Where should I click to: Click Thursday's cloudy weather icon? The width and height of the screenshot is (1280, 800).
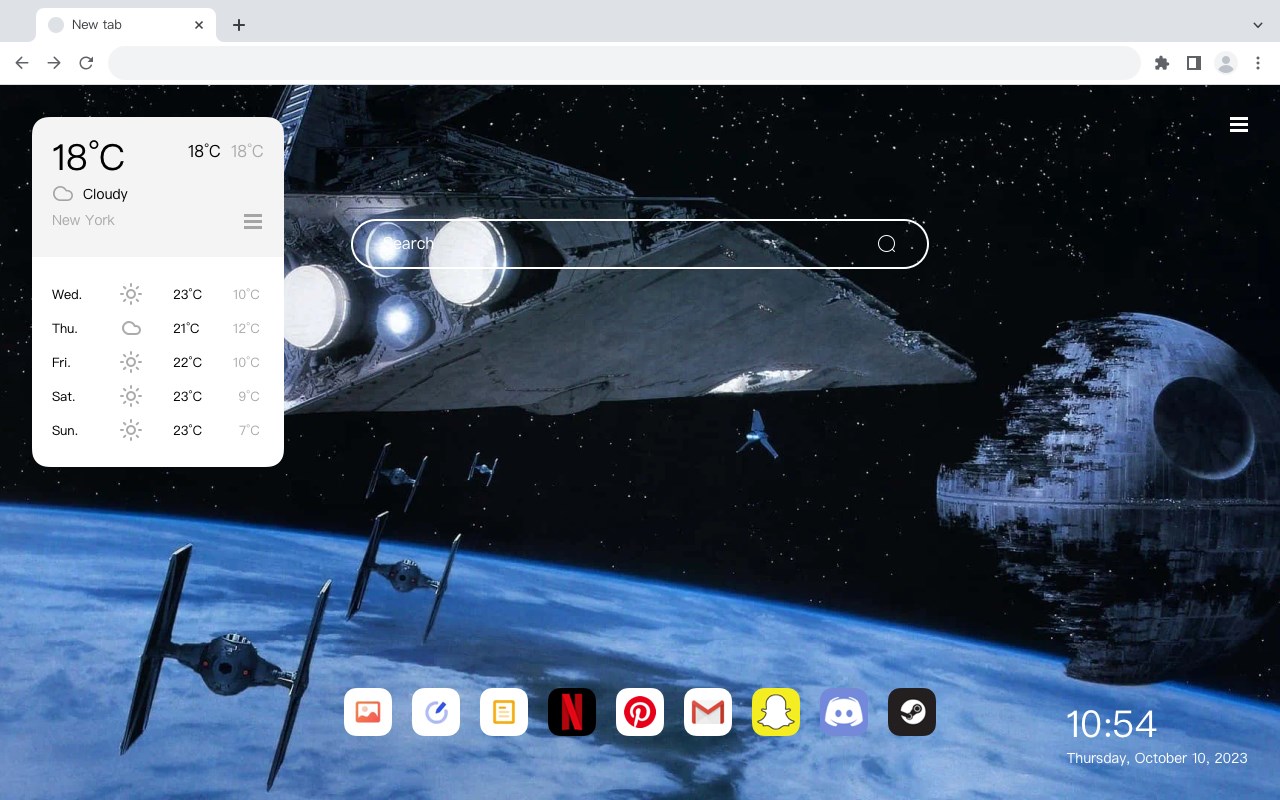tap(131, 328)
